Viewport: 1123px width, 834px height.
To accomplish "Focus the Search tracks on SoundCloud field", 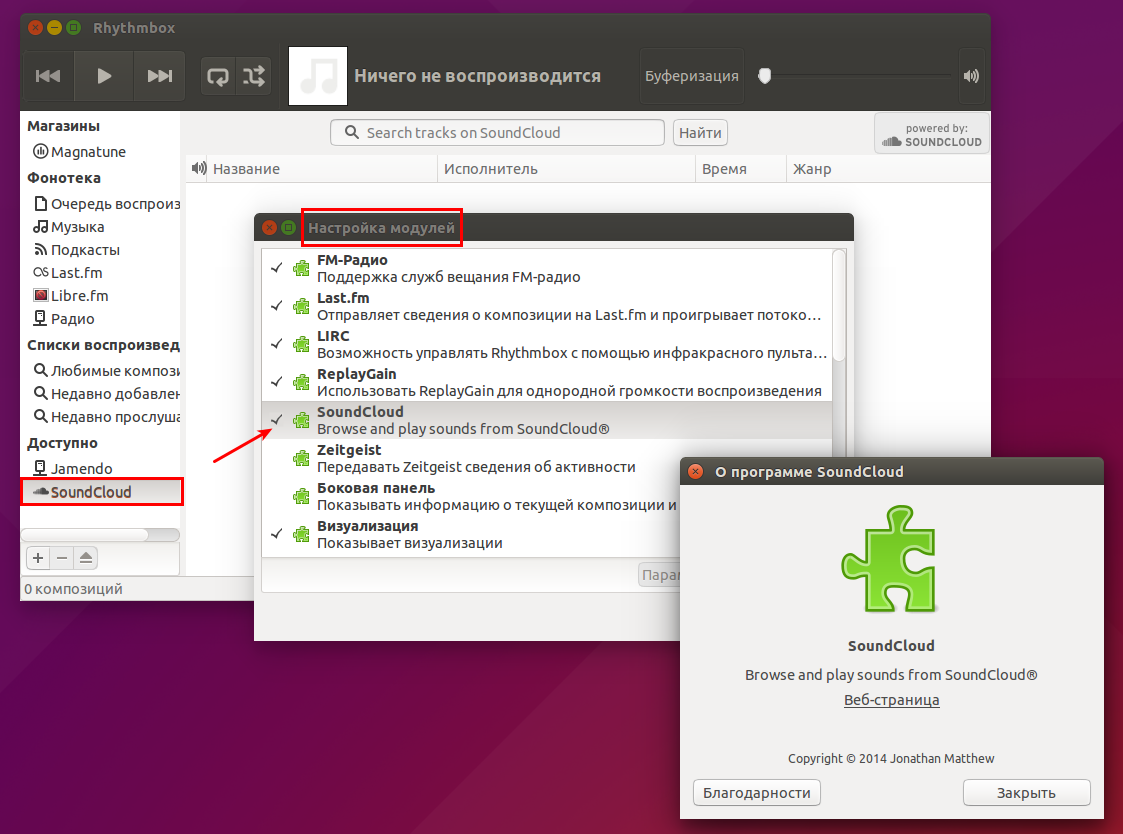I will point(497,133).
